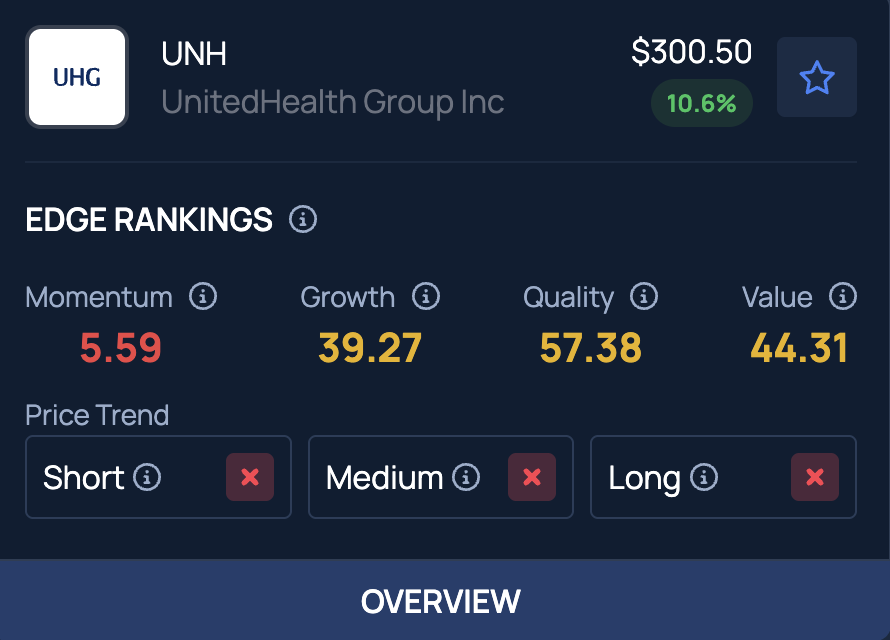Image resolution: width=890 pixels, height=640 pixels.
Task: Show info for Medium price trend
Action: 466,477
